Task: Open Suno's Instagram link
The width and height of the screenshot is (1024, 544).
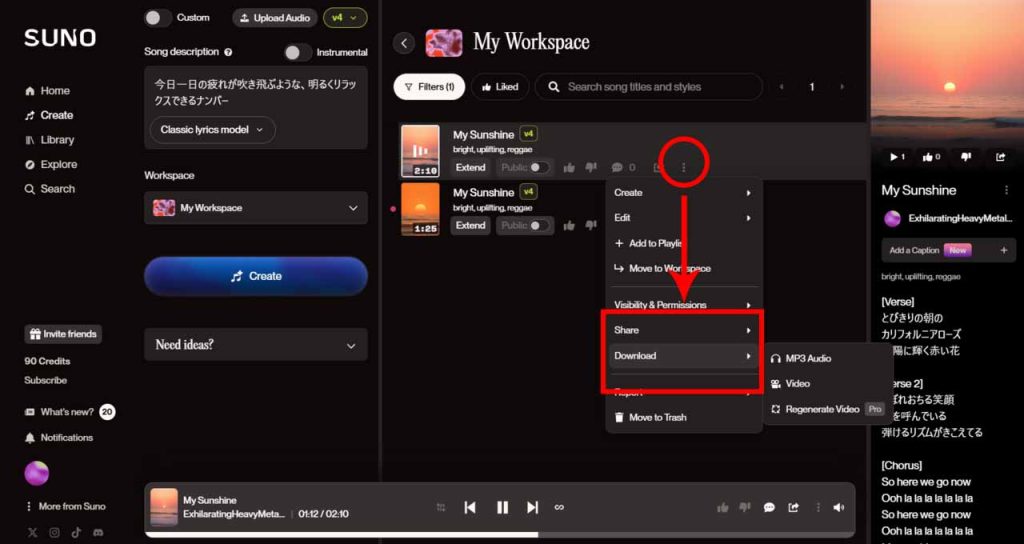Action: click(55, 532)
